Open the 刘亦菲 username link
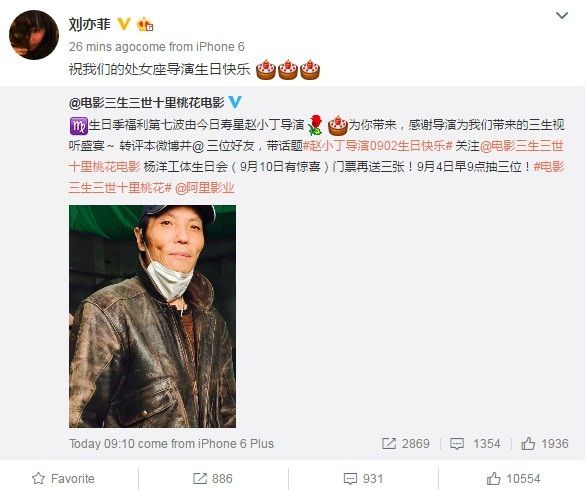The height and width of the screenshot is (491, 585). coord(90,24)
